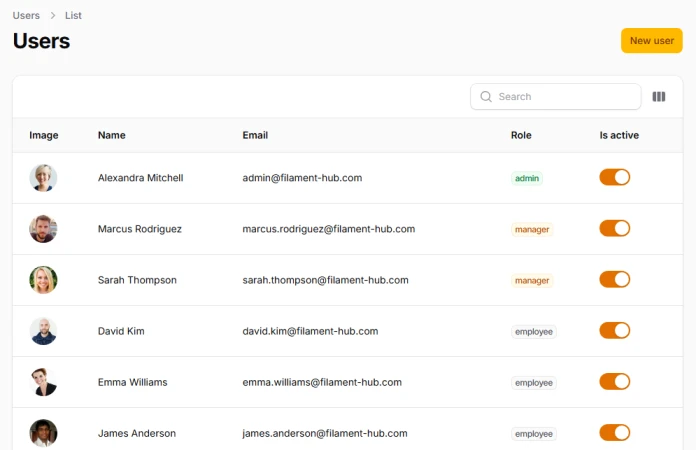Switch off David Kim's active toggle
Viewport: 696px width, 450px height.
614,330
